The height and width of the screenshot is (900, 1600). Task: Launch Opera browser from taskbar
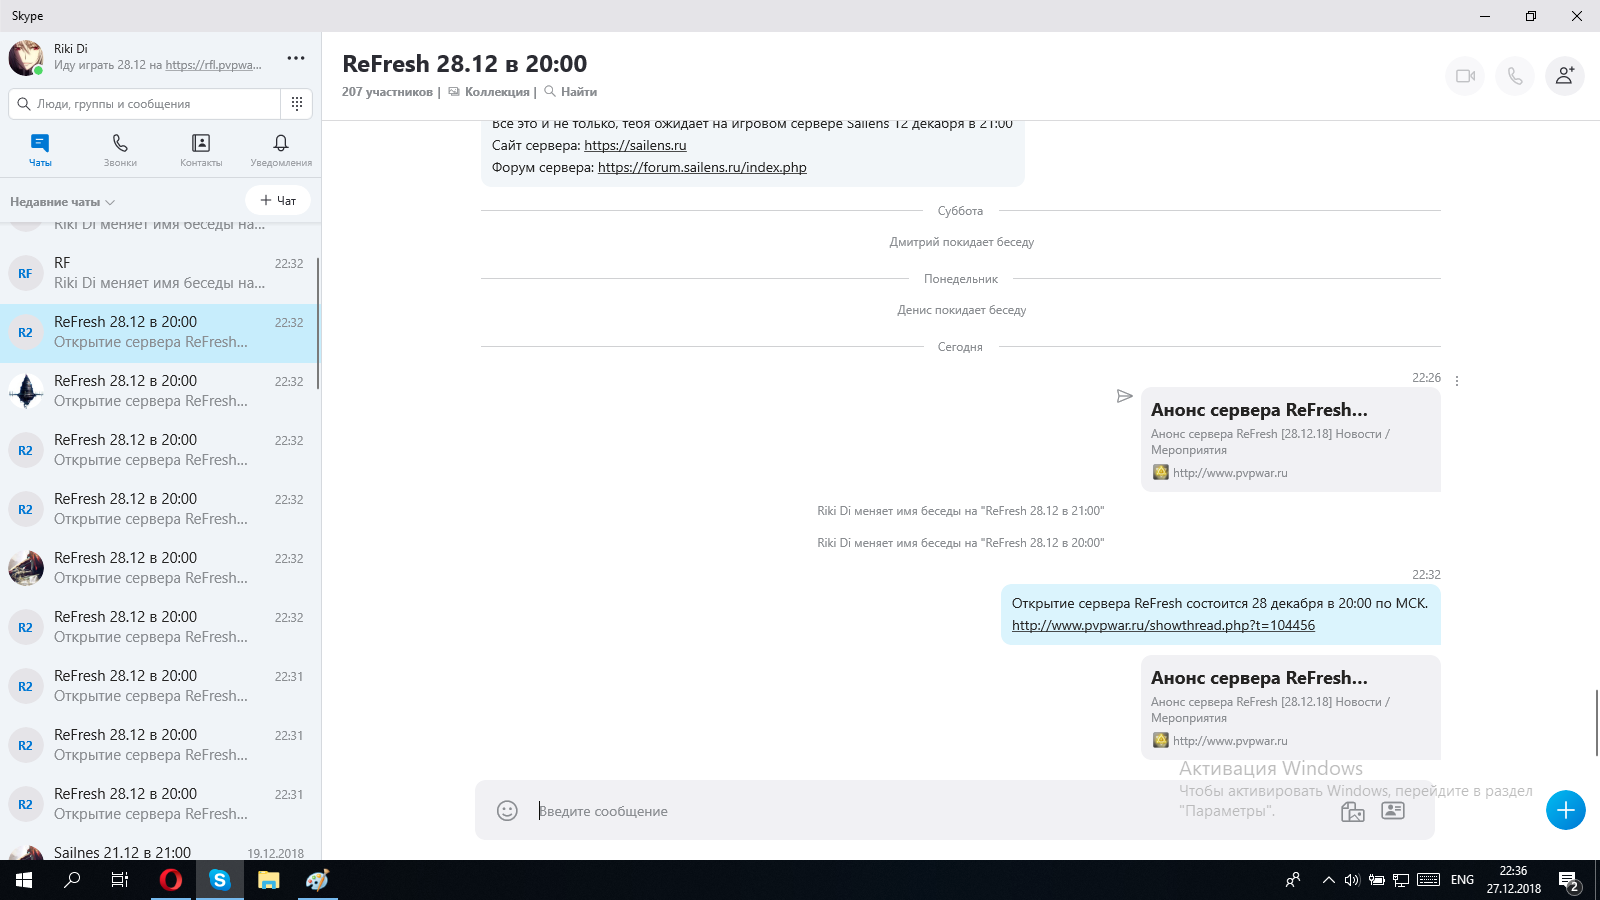(171, 880)
